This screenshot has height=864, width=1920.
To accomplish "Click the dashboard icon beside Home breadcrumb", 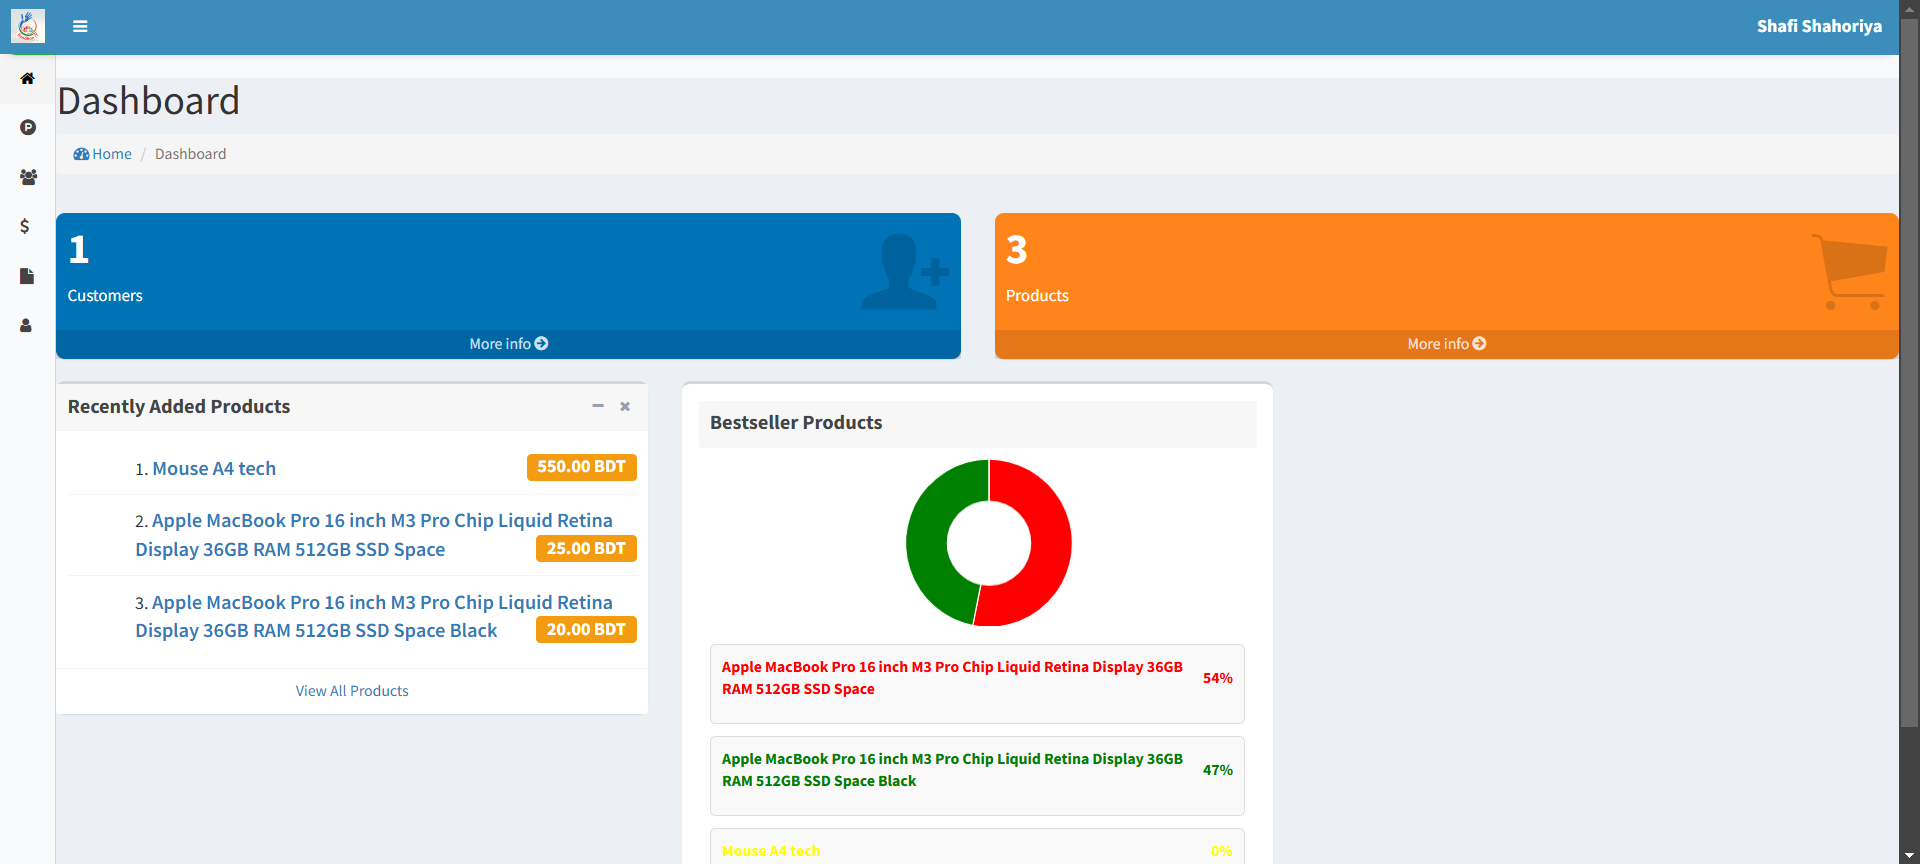I will coord(81,154).
